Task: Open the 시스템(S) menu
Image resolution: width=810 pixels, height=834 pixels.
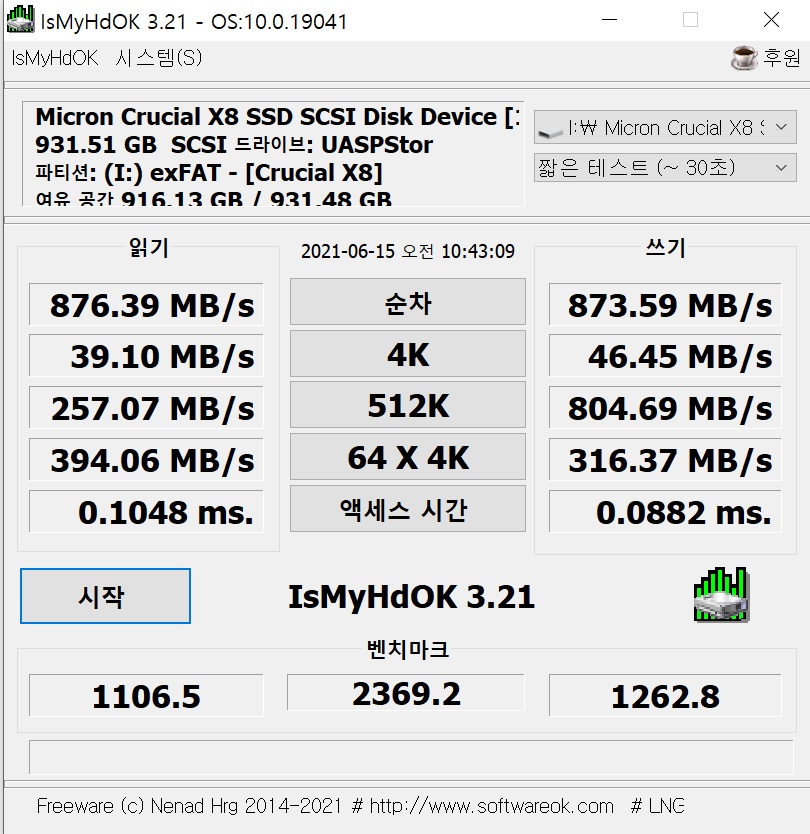Action: pyautogui.click(x=158, y=58)
